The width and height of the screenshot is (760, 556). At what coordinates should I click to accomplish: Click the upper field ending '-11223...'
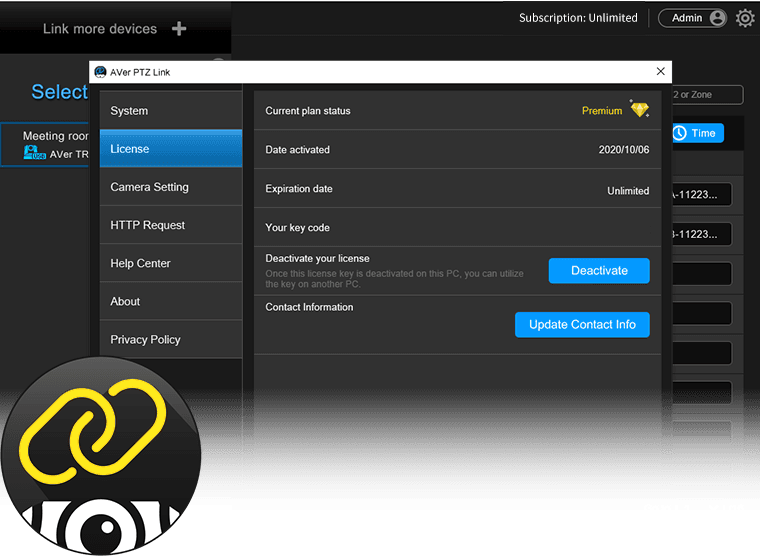tap(701, 194)
